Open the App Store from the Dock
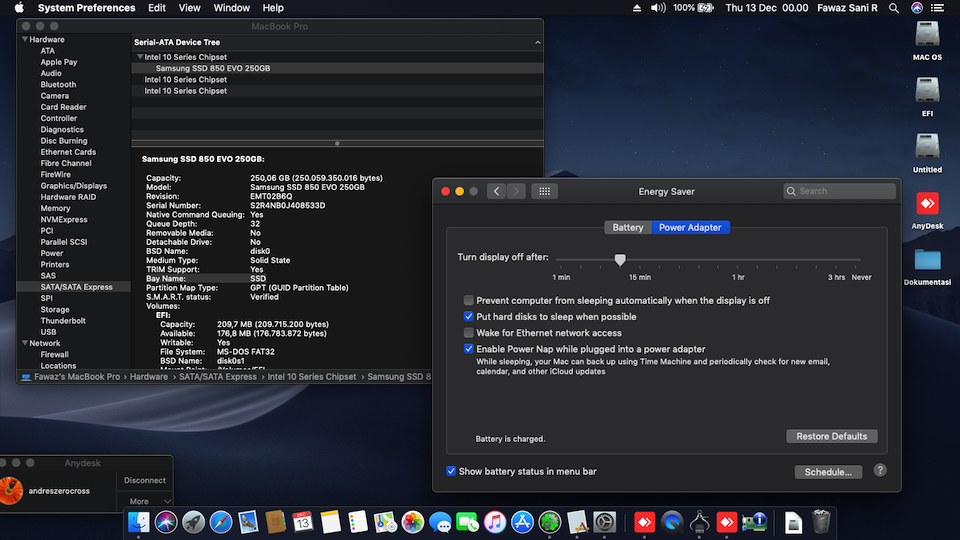Image resolution: width=960 pixels, height=540 pixels. coord(522,521)
